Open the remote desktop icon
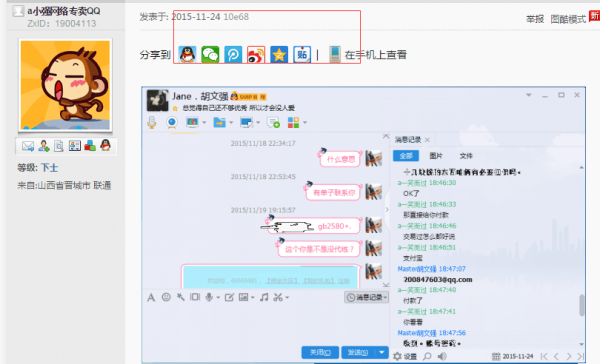600x364 pixels. [x=246, y=122]
